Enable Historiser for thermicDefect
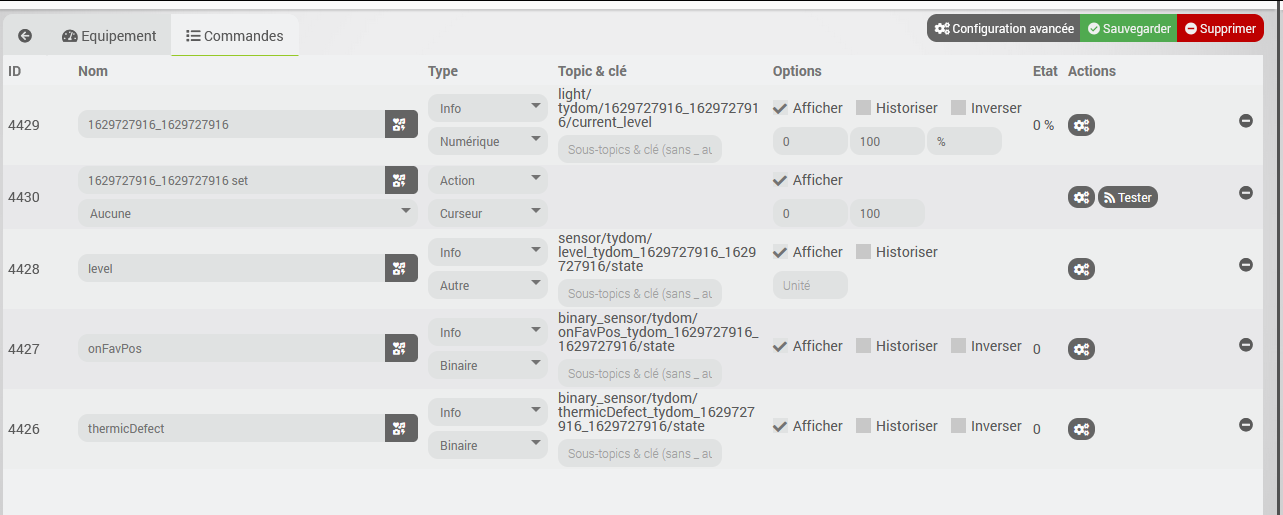Viewport: 1283px width, 515px height. [x=863, y=426]
